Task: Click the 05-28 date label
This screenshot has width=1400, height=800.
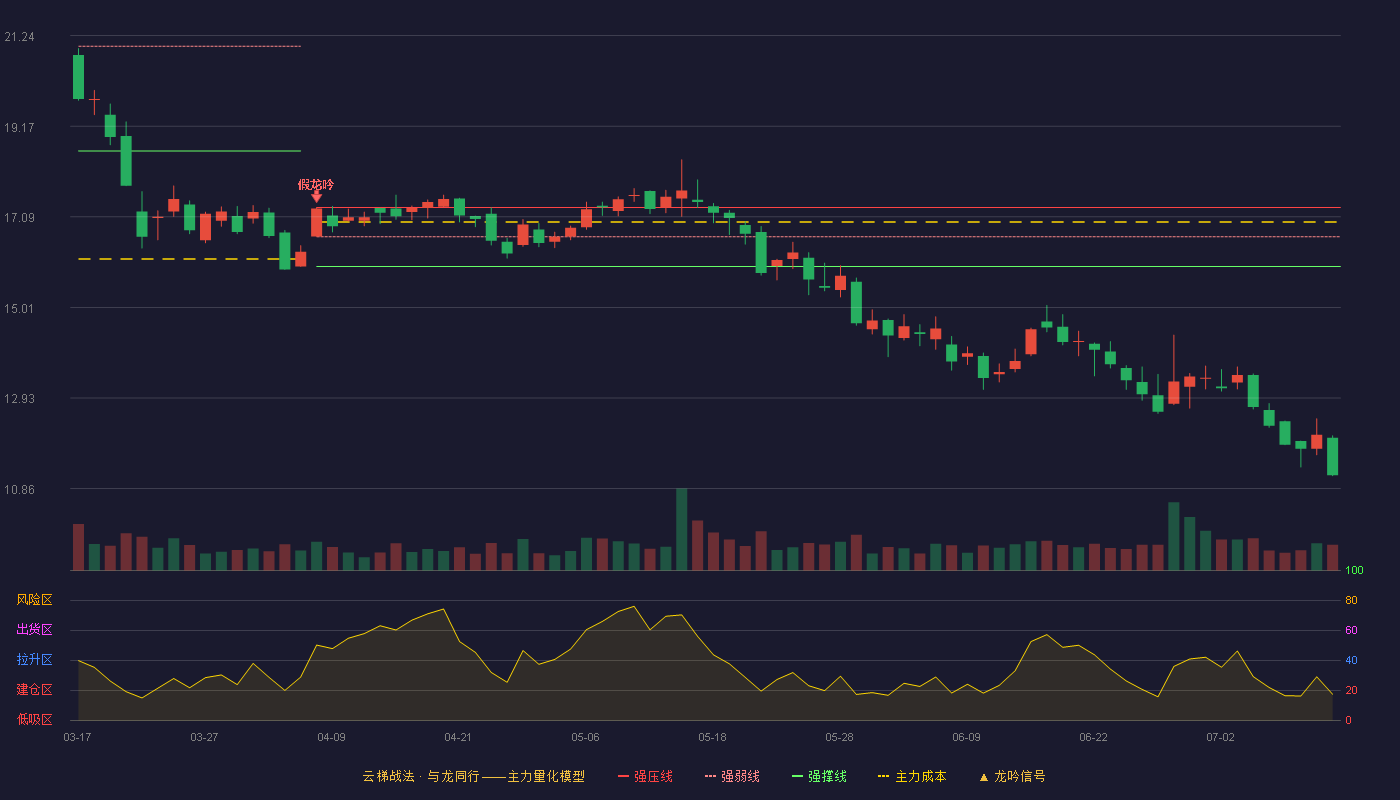Action: pos(839,737)
